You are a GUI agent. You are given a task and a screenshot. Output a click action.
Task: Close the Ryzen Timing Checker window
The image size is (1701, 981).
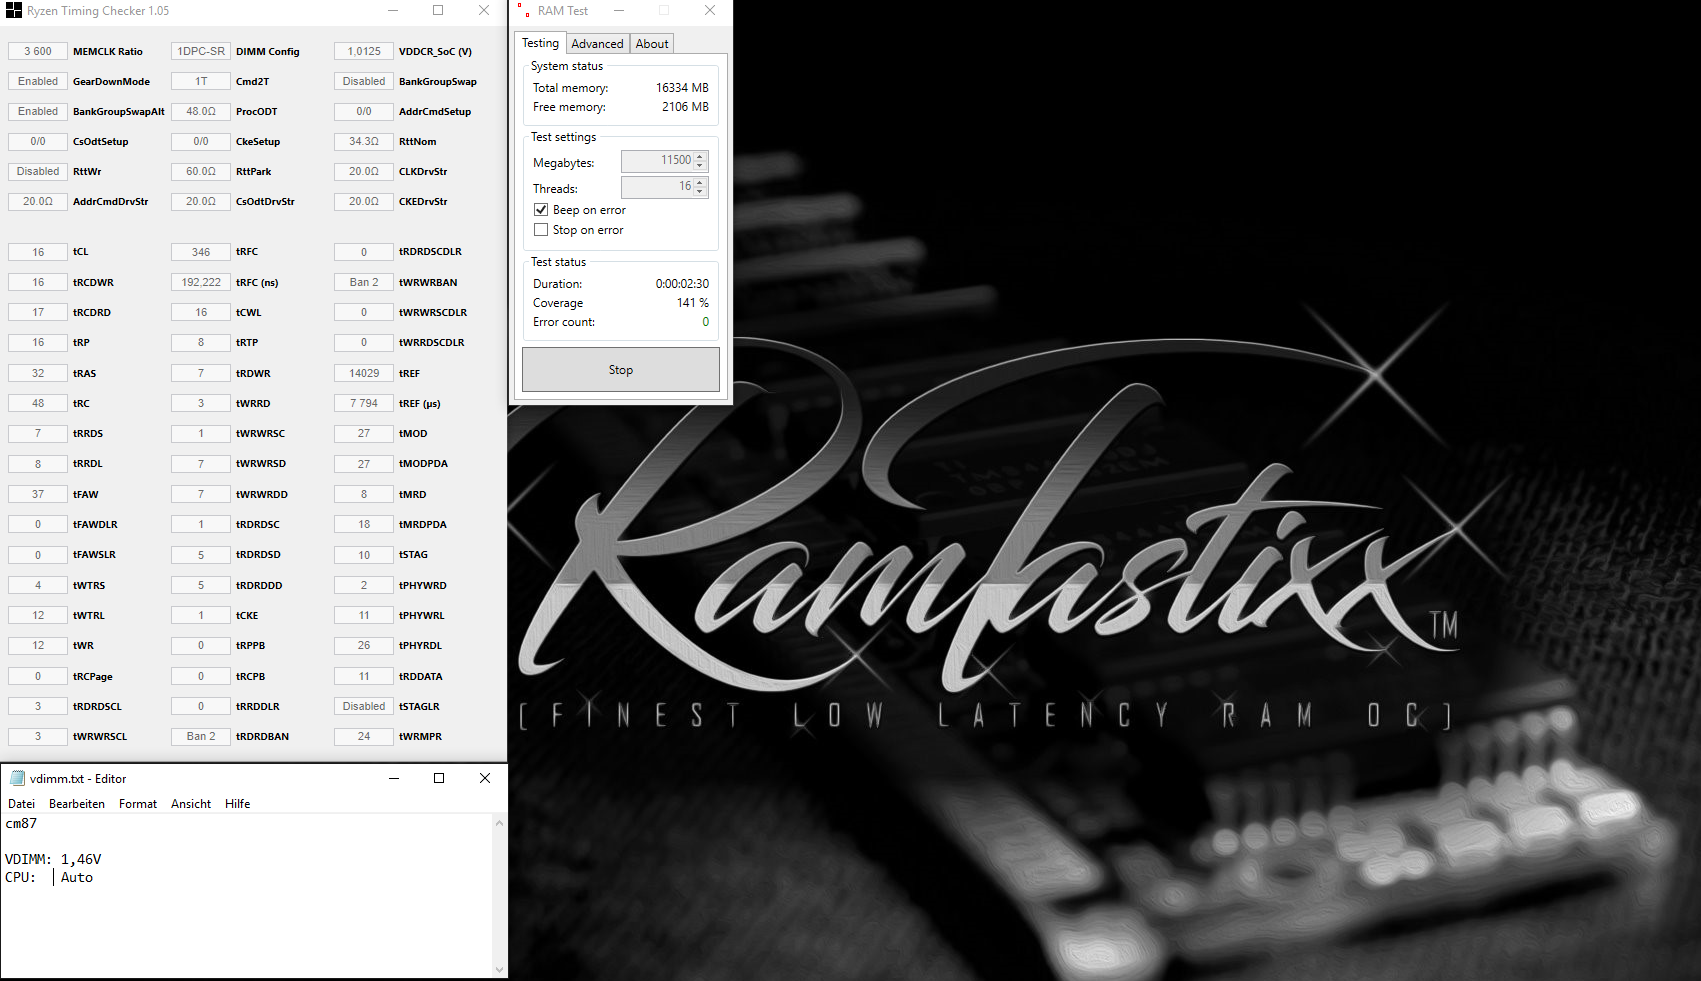pyautogui.click(x=484, y=11)
